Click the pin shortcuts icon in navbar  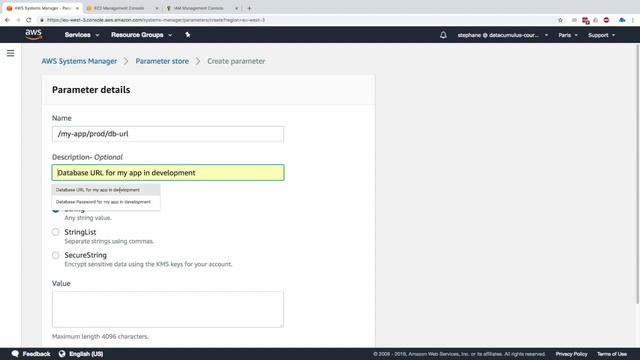point(187,35)
